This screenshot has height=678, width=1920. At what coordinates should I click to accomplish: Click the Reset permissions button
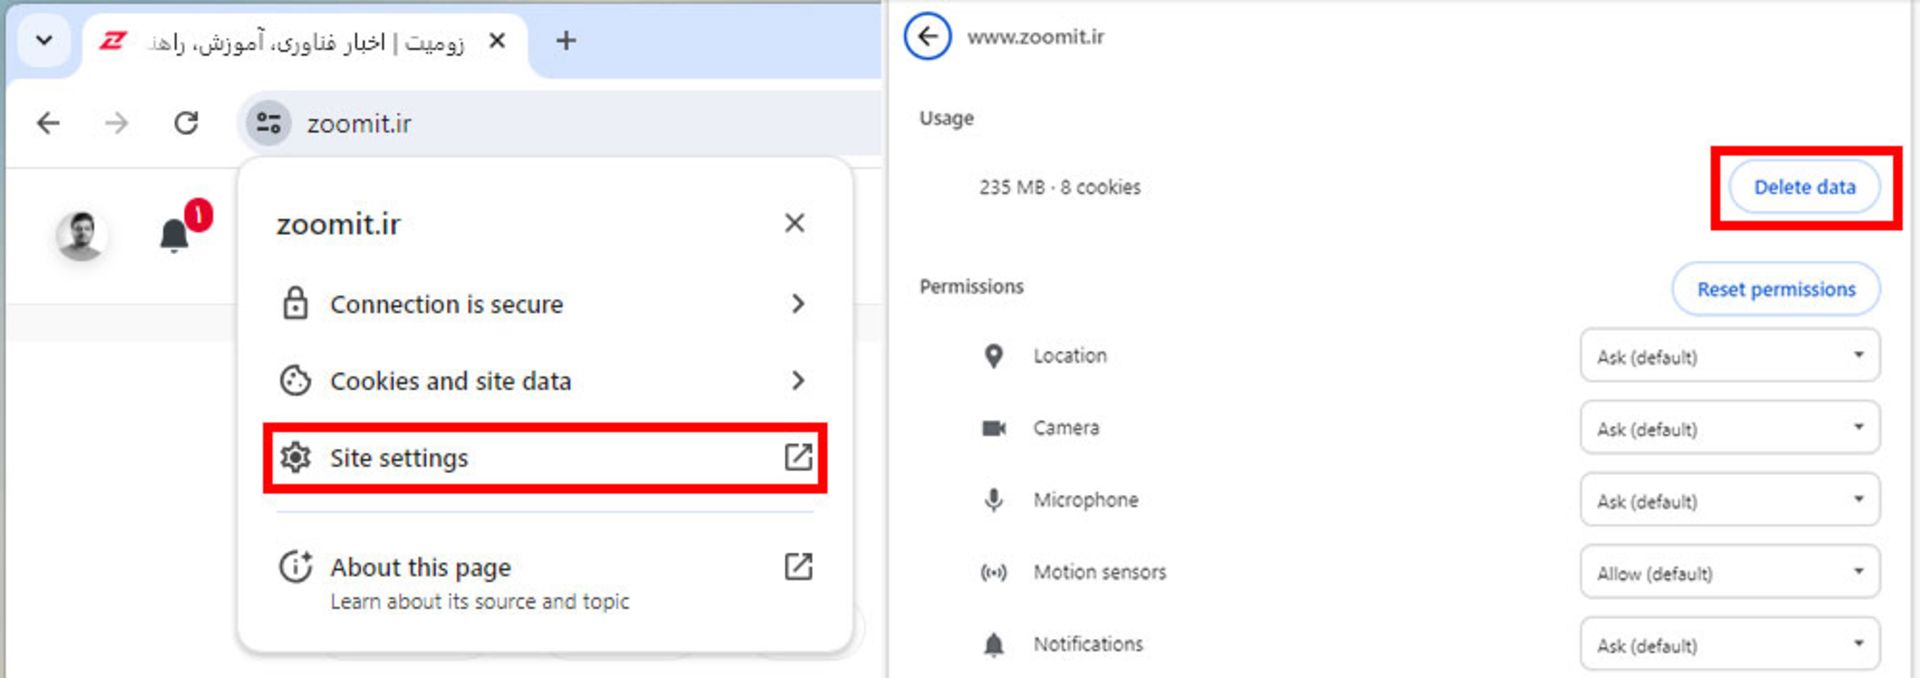point(1775,289)
